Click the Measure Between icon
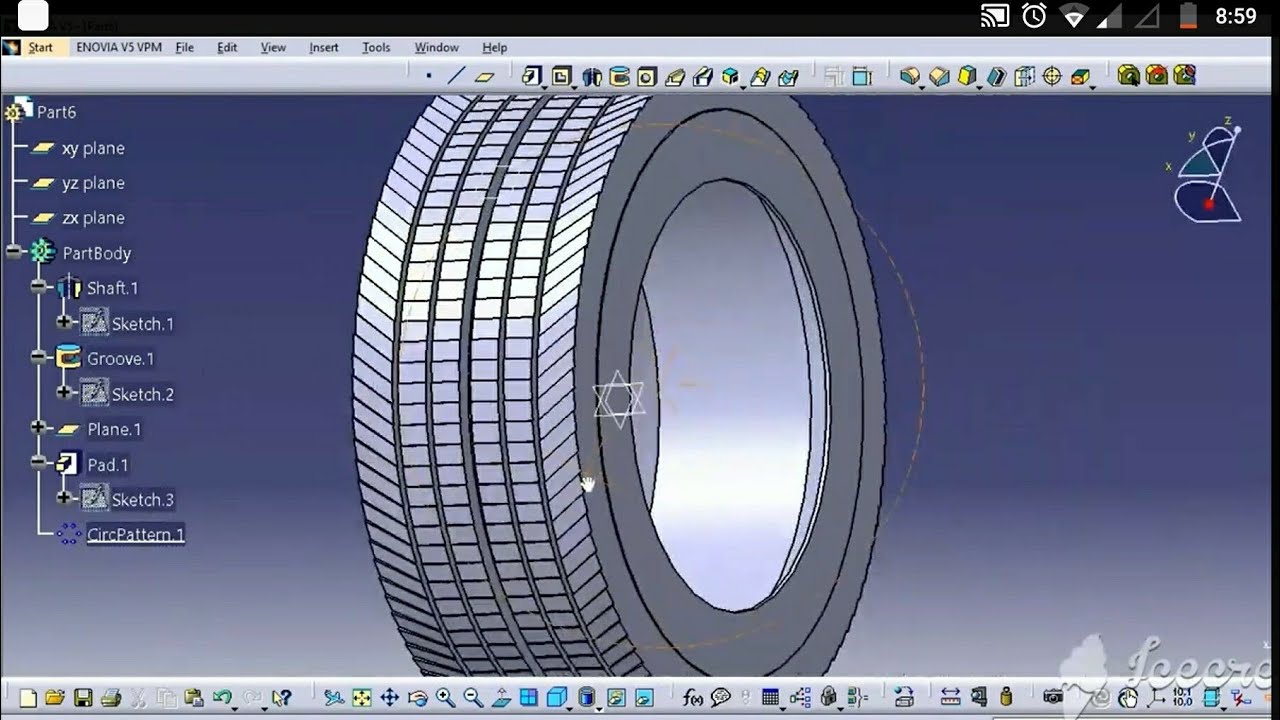The height and width of the screenshot is (720, 1280). (951, 698)
